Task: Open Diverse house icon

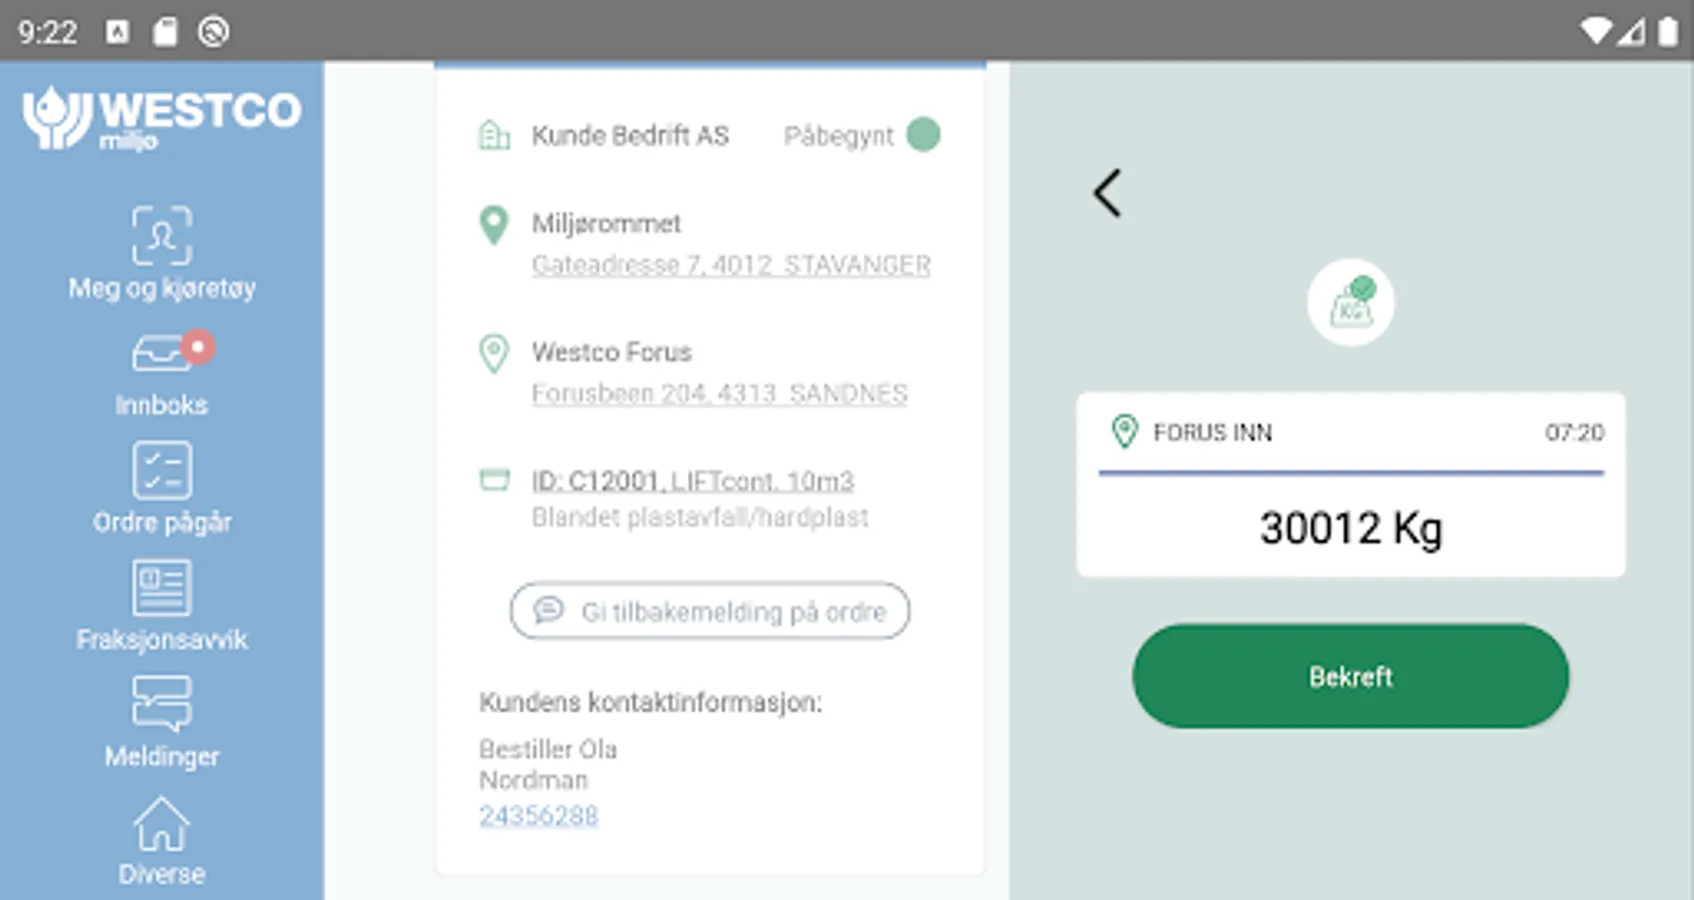Action: point(161,823)
